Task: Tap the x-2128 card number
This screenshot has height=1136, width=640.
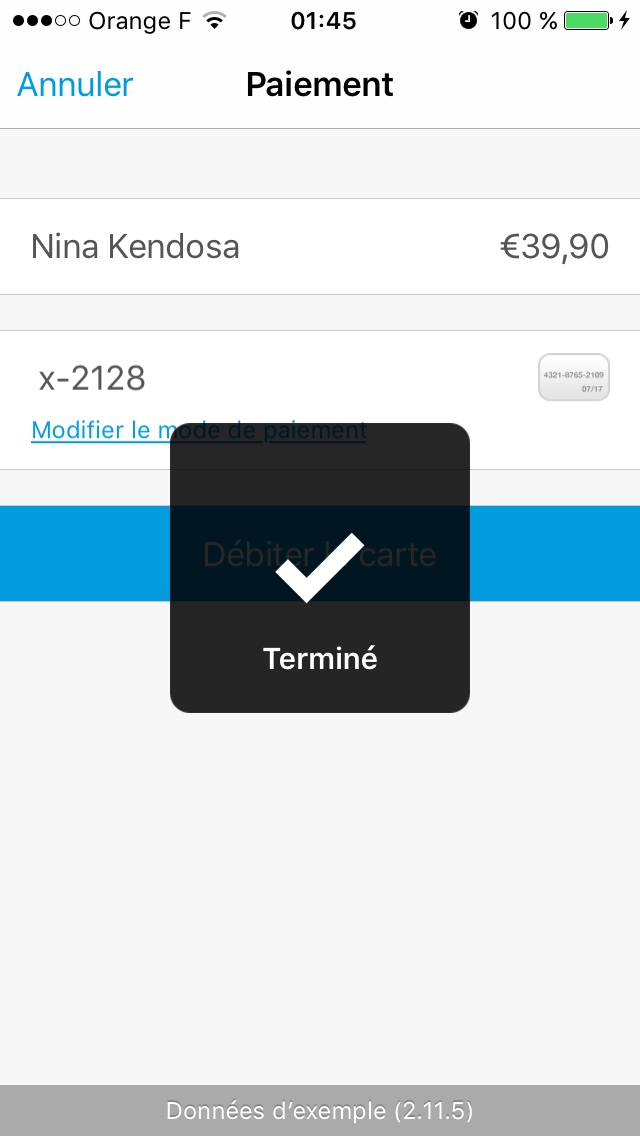Action: (92, 378)
